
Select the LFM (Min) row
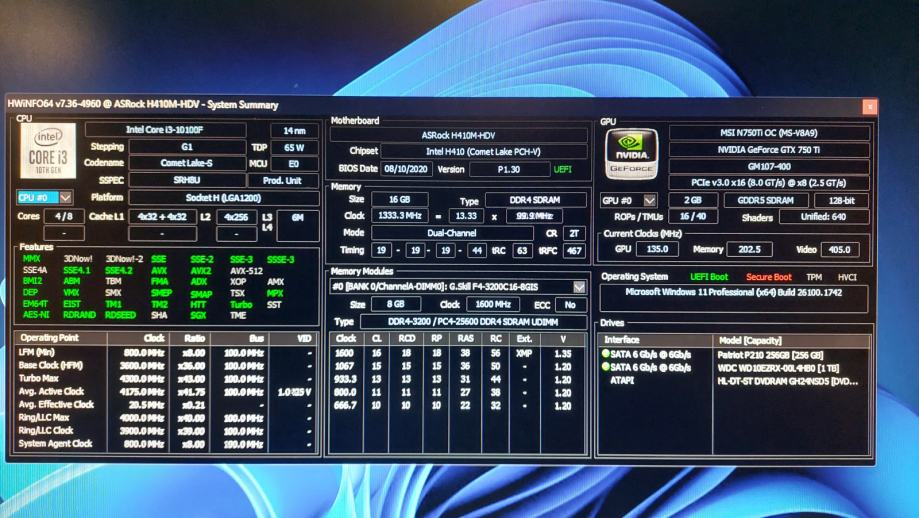[x=166, y=353]
